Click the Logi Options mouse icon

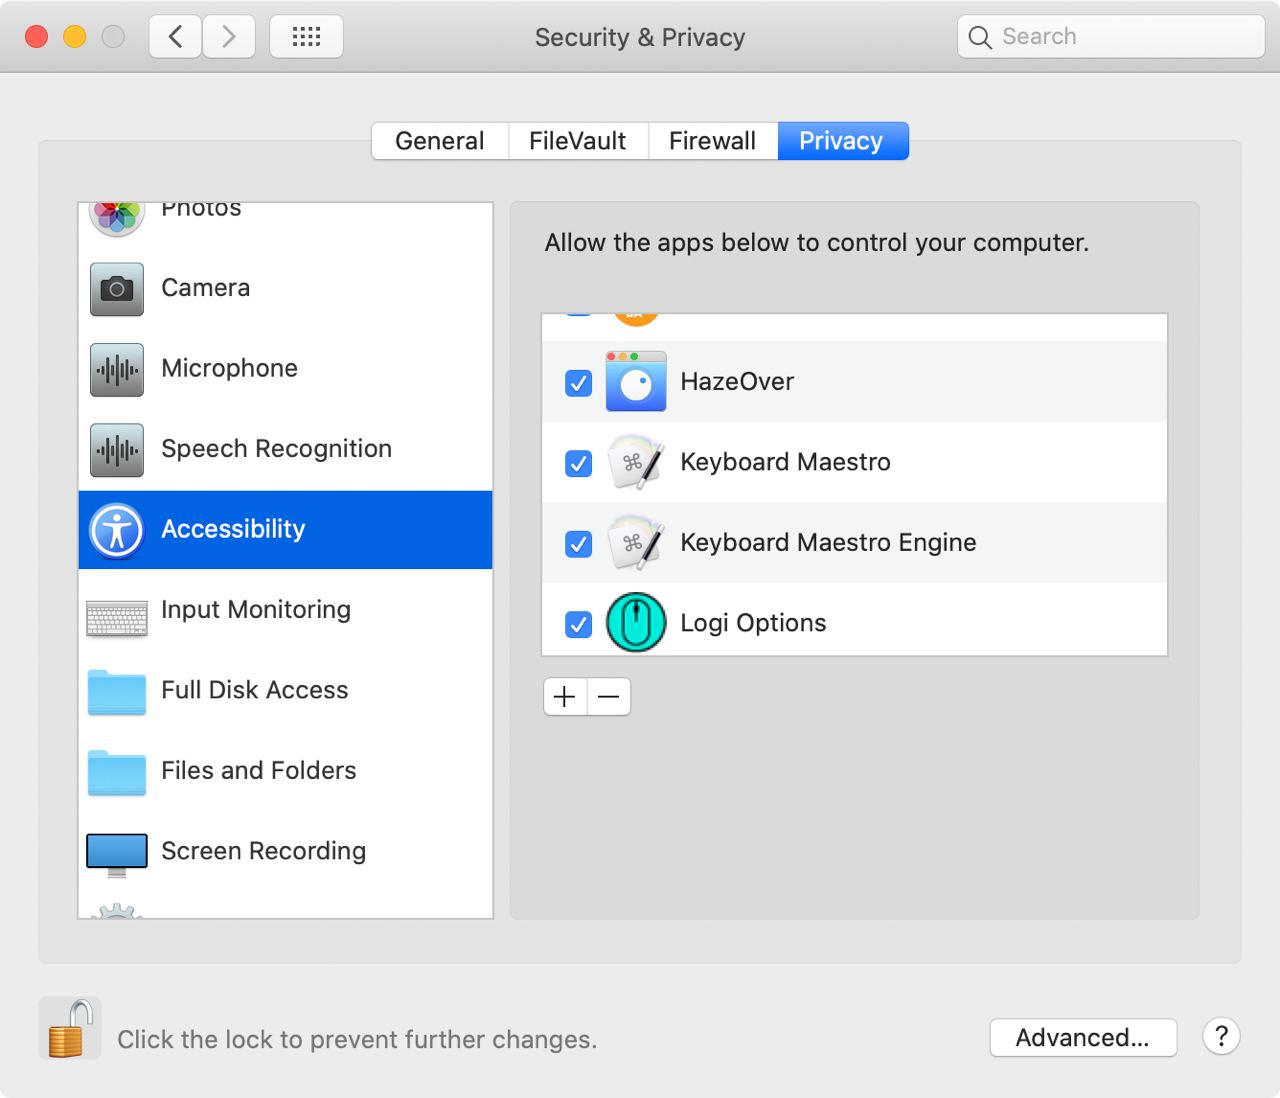coord(636,623)
